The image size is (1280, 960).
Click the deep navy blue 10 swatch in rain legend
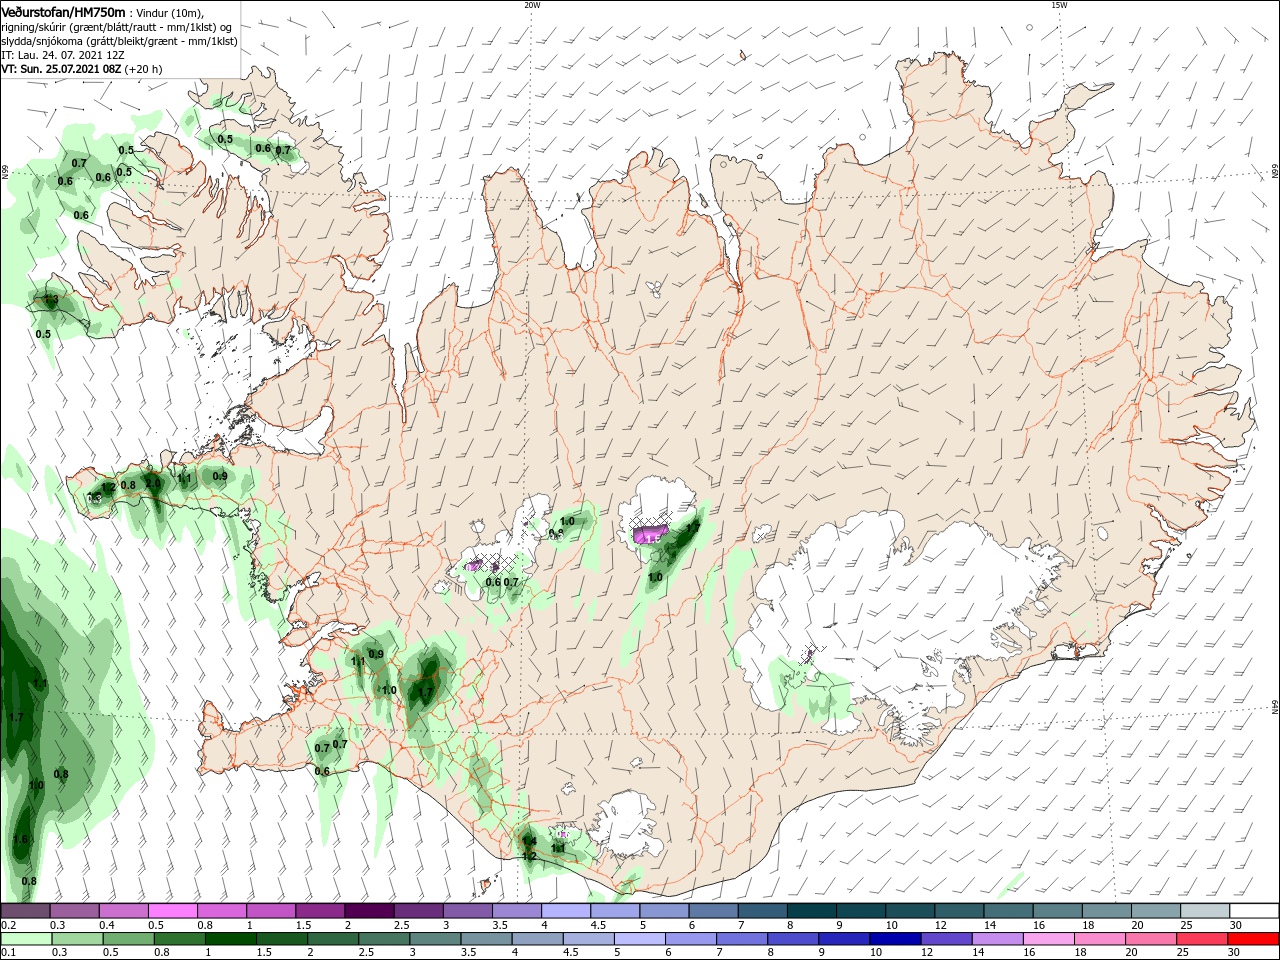pos(895,939)
